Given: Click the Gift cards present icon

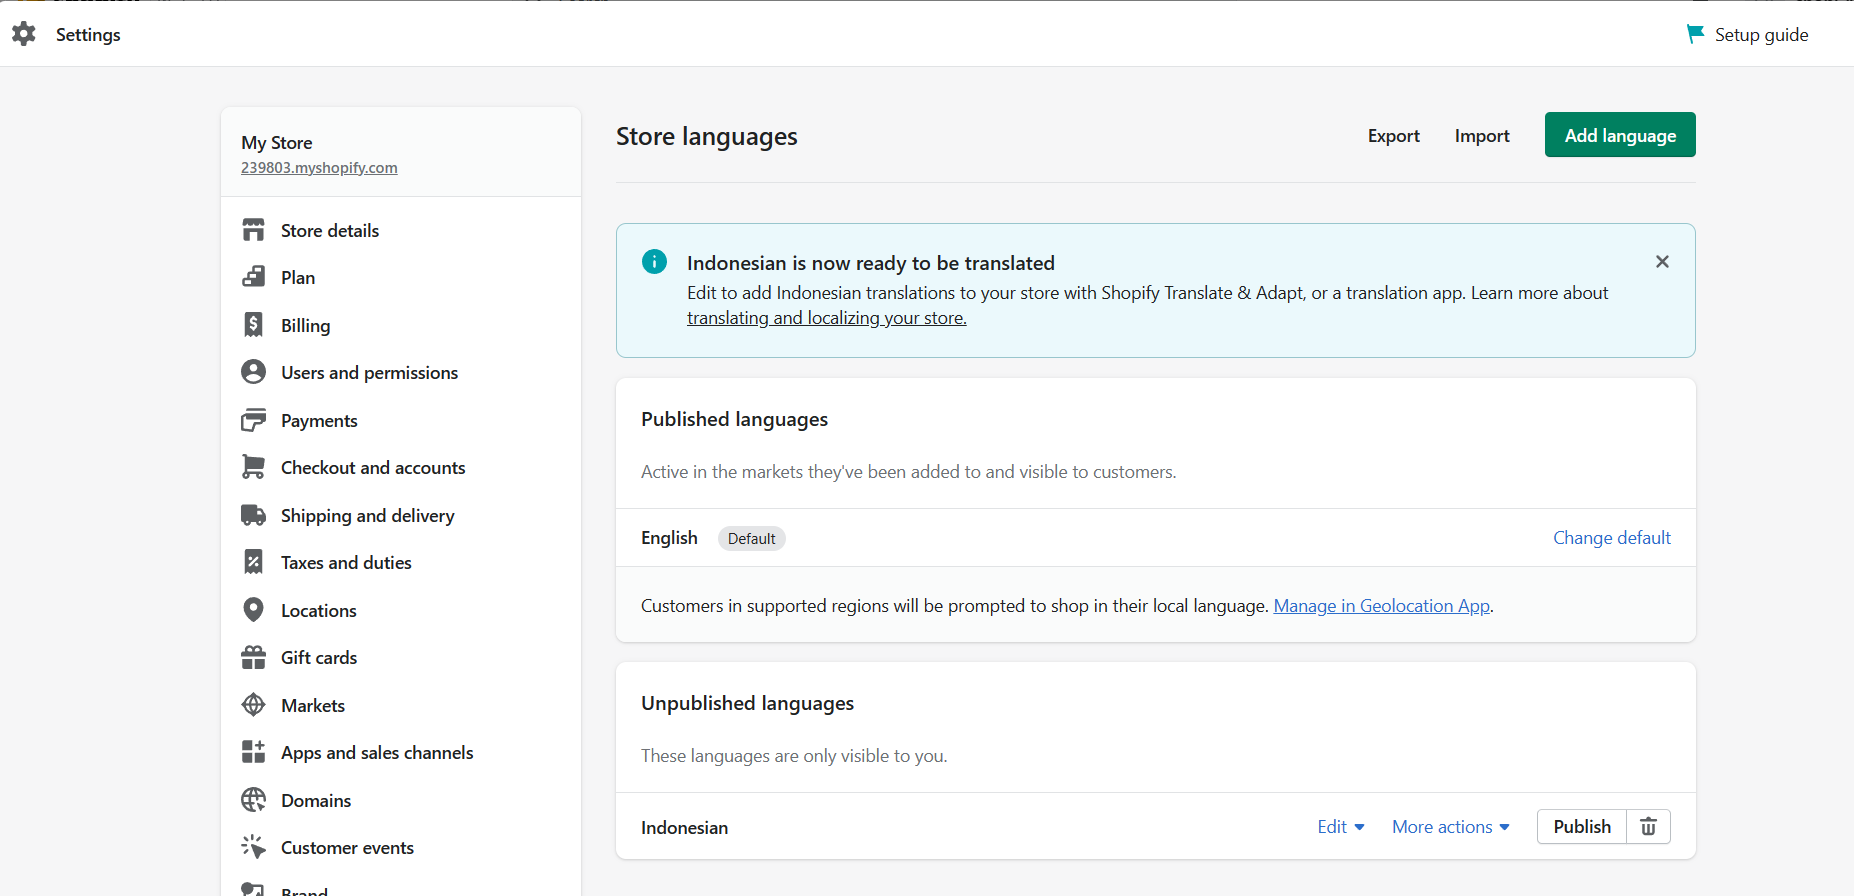Looking at the screenshot, I should pos(254,657).
